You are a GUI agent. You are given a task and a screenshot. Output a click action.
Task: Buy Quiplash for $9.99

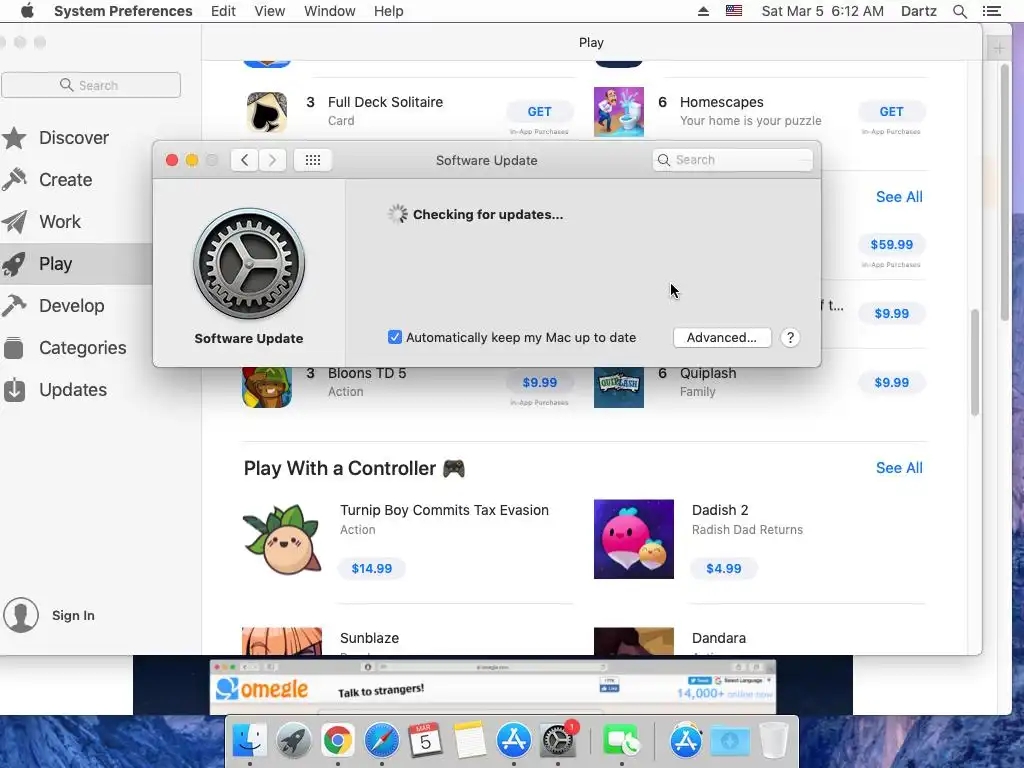(x=891, y=383)
